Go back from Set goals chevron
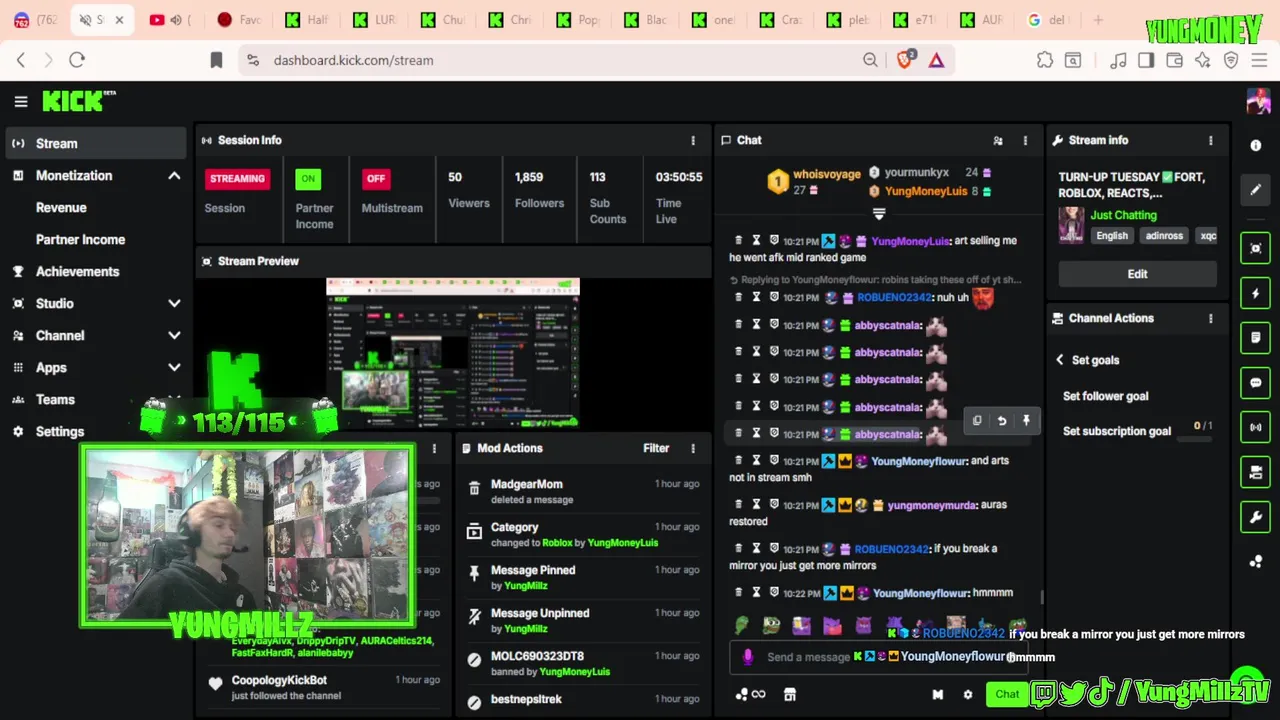1280x720 pixels. point(1060,360)
